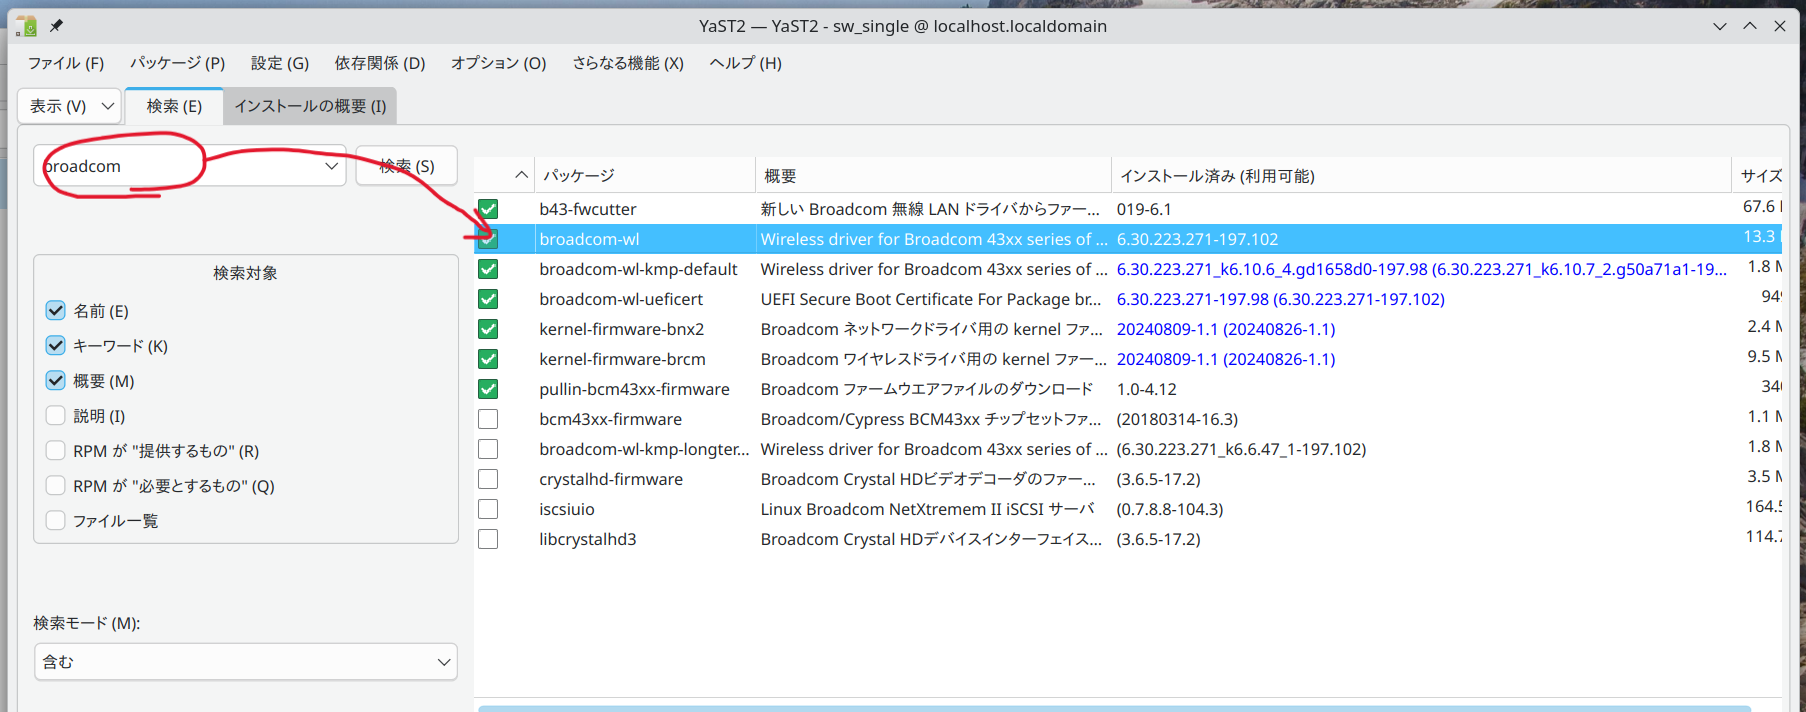This screenshot has width=1806, height=712.
Task: Select the libcrystalhd3 package name
Action: click(x=588, y=539)
